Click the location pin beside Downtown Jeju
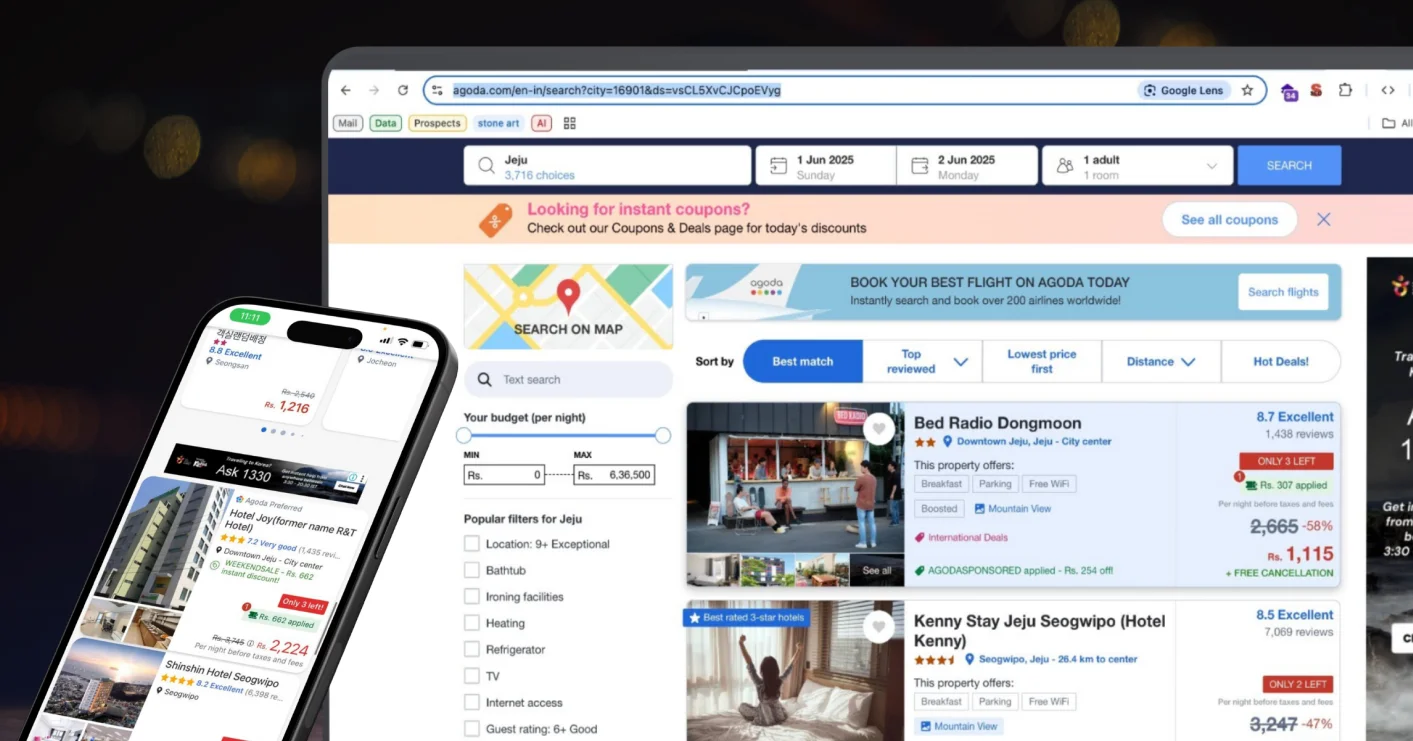This screenshot has height=741, width=1413. coord(948,441)
